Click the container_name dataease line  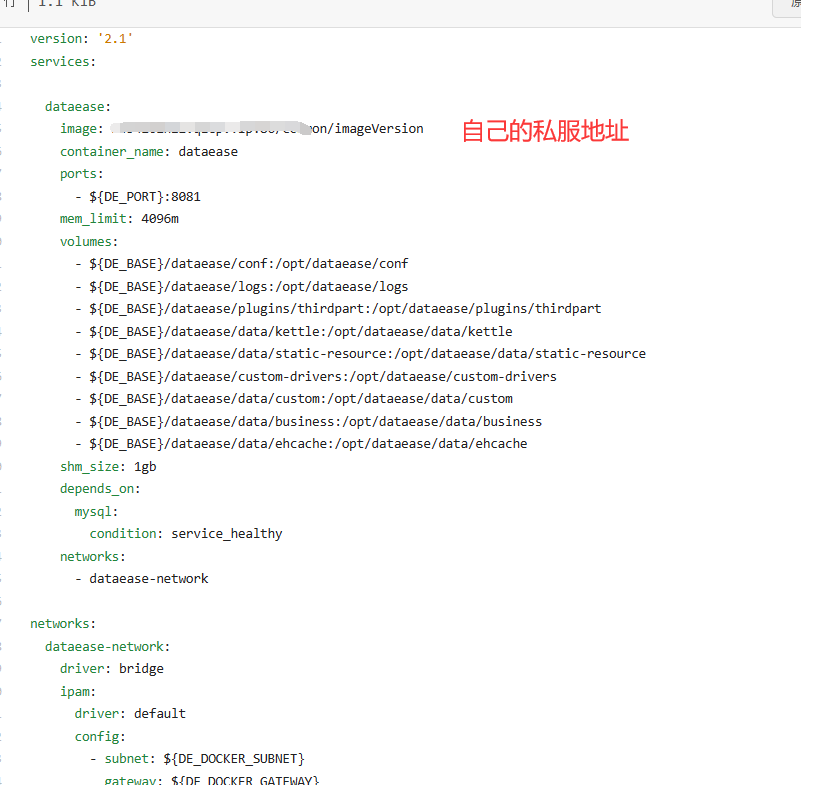click(x=148, y=151)
